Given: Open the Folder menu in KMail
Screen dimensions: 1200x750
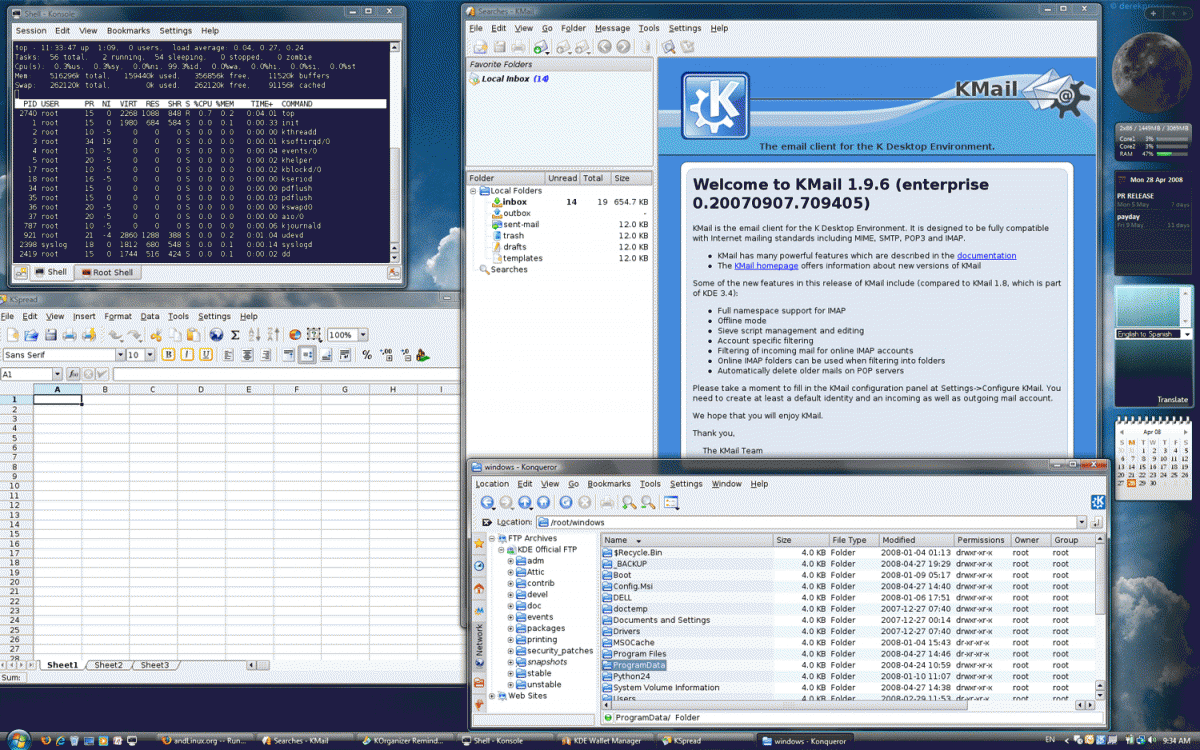Looking at the screenshot, I should click(573, 28).
